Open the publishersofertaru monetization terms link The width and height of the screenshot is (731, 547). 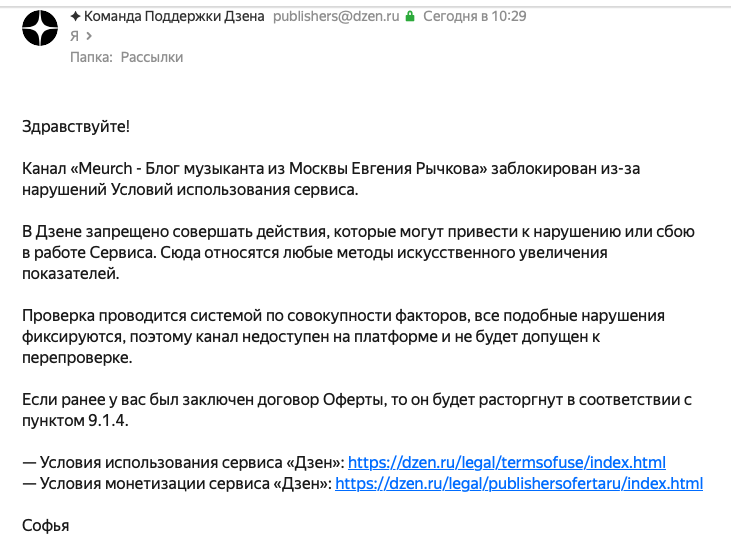tap(519, 484)
